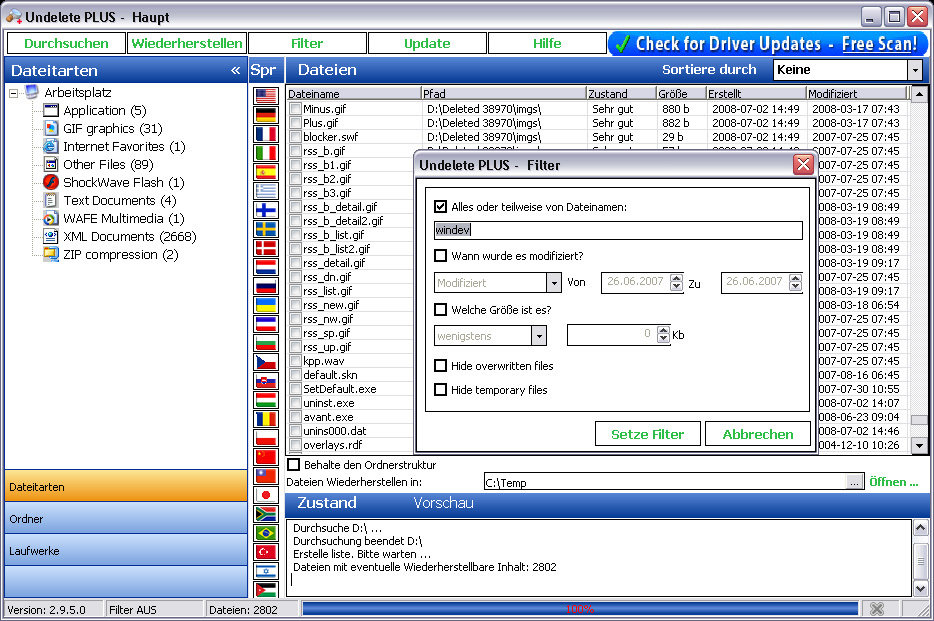
Task: Click the restore path field 'C:\Temp'
Action: click(x=665, y=482)
